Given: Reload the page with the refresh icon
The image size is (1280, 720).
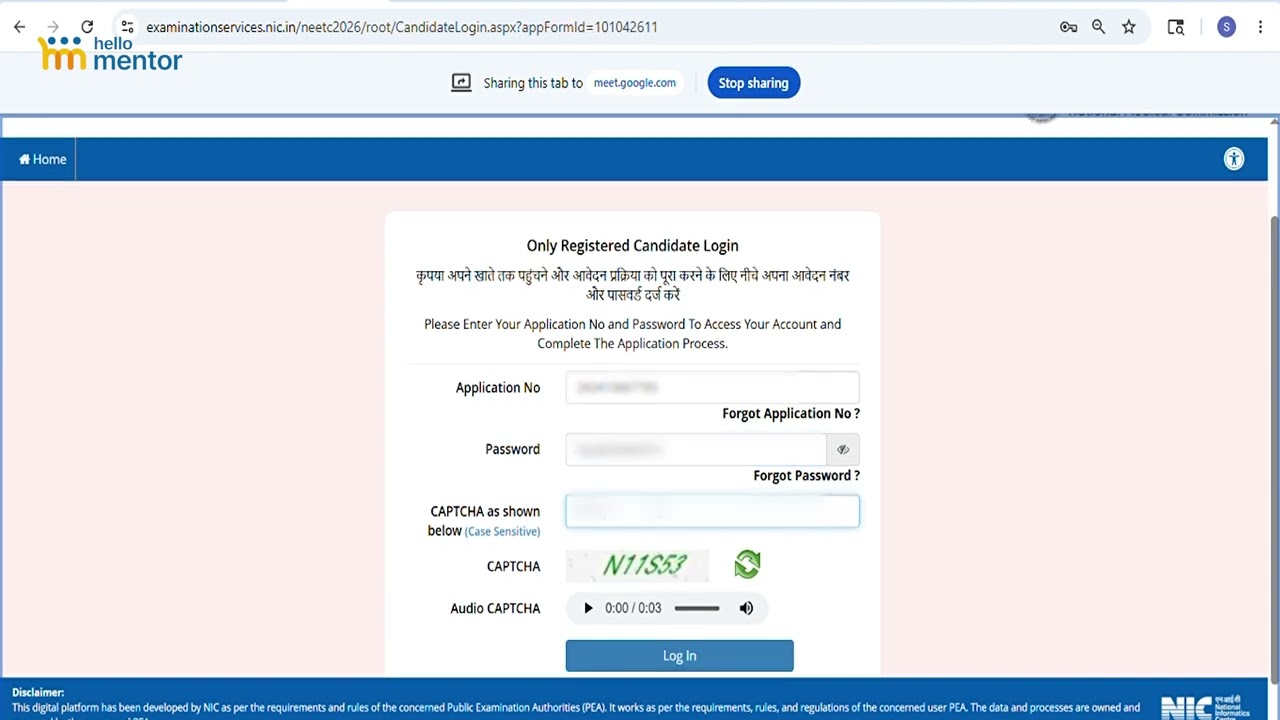Looking at the screenshot, I should (87, 27).
